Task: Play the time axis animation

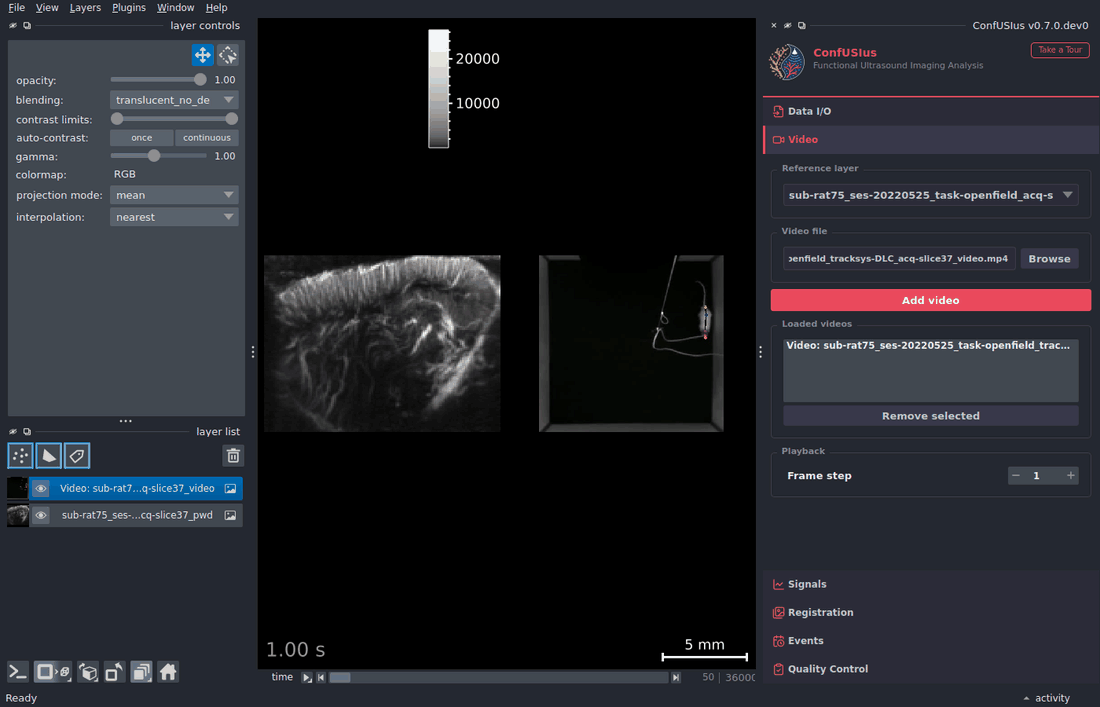Action: coord(307,678)
